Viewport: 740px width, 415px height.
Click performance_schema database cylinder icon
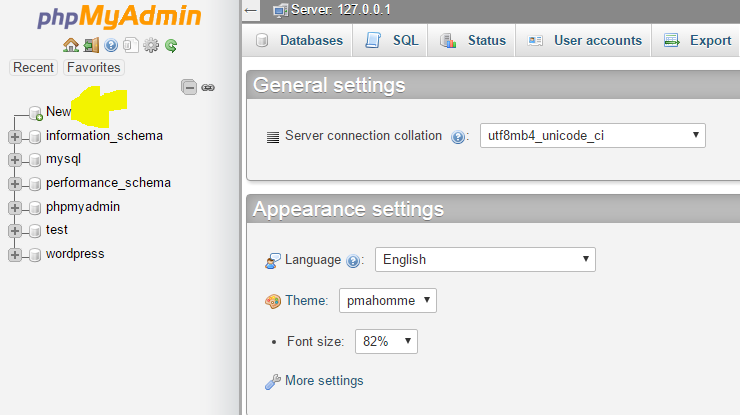(34, 184)
